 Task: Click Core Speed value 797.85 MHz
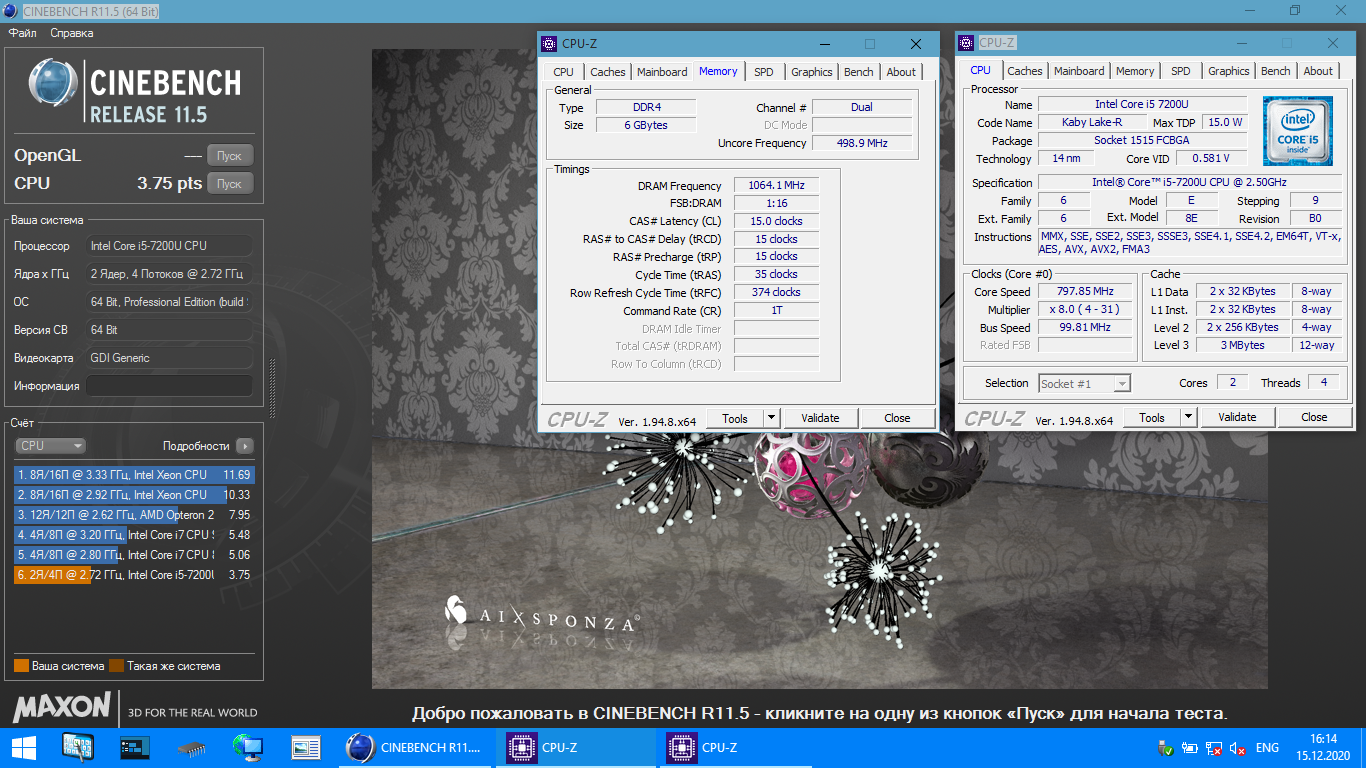coord(1086,292)
